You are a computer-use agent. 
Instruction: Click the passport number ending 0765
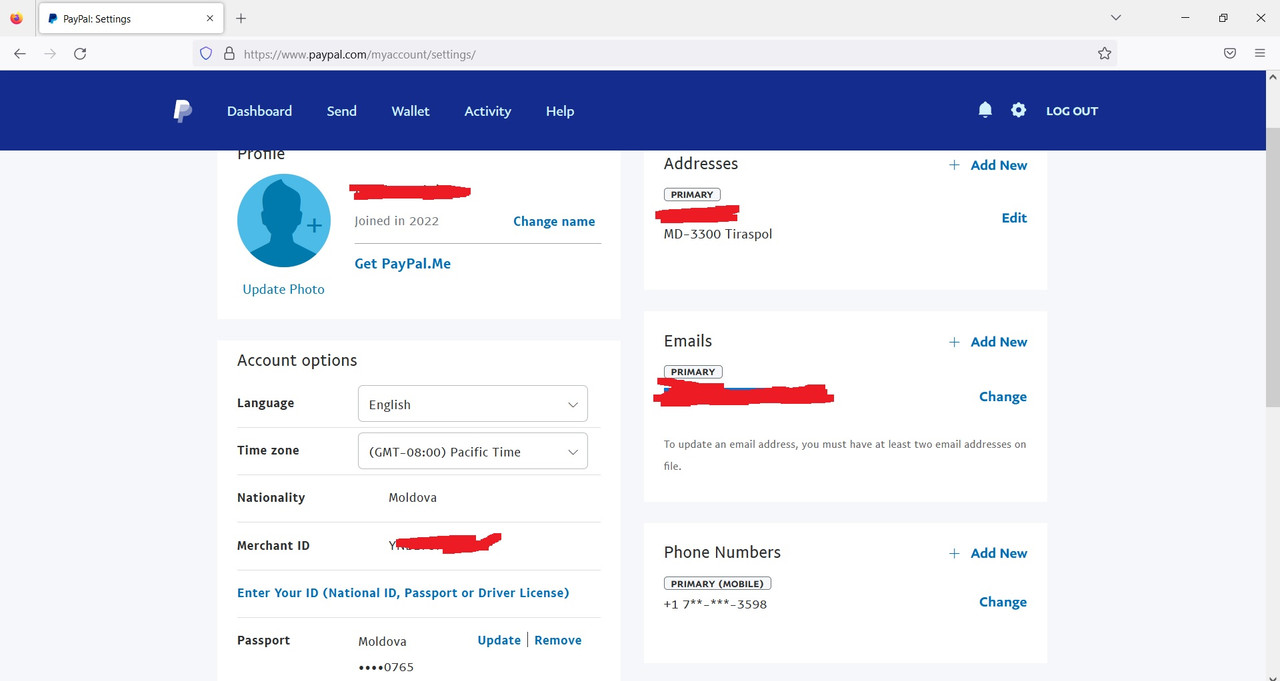(386, 667)
